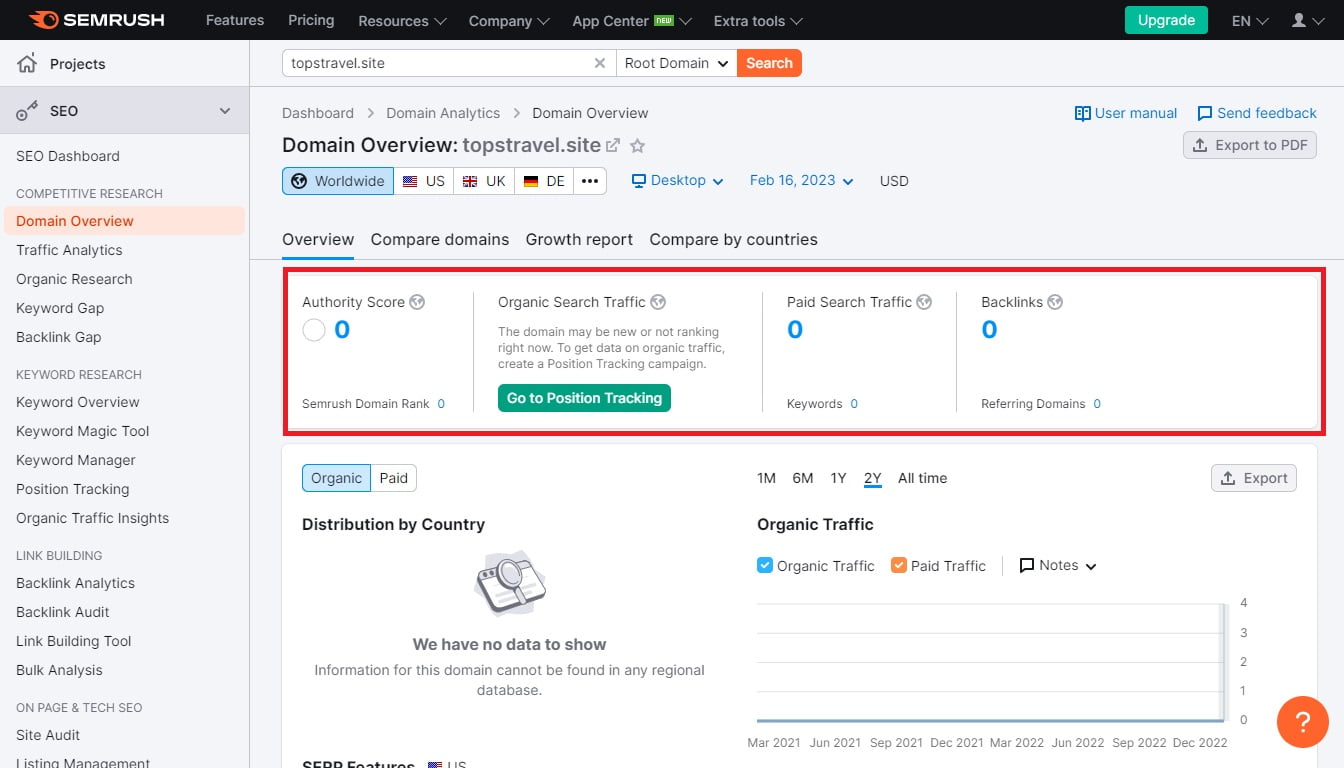Uncheck the Organic Traffic checkbox
Viewport: 1344px width, 768px height.
pyautogui.click(x=765, y=565)
